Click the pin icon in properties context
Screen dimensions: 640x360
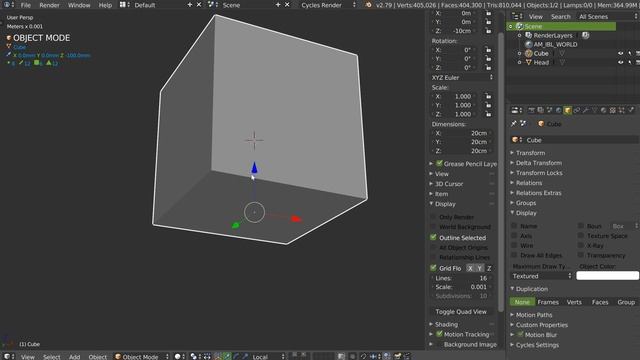[x=514, y=123]
